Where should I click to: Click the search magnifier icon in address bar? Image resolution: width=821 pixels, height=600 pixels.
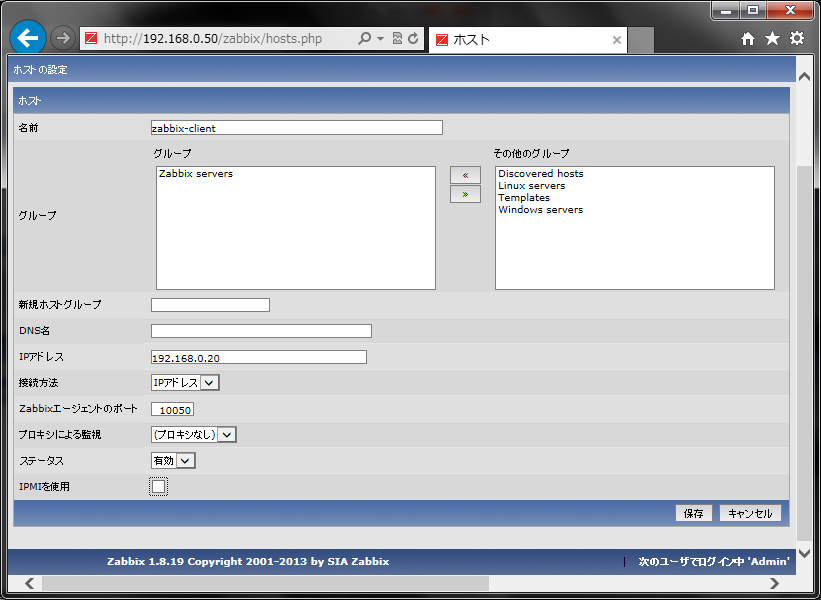364,38
